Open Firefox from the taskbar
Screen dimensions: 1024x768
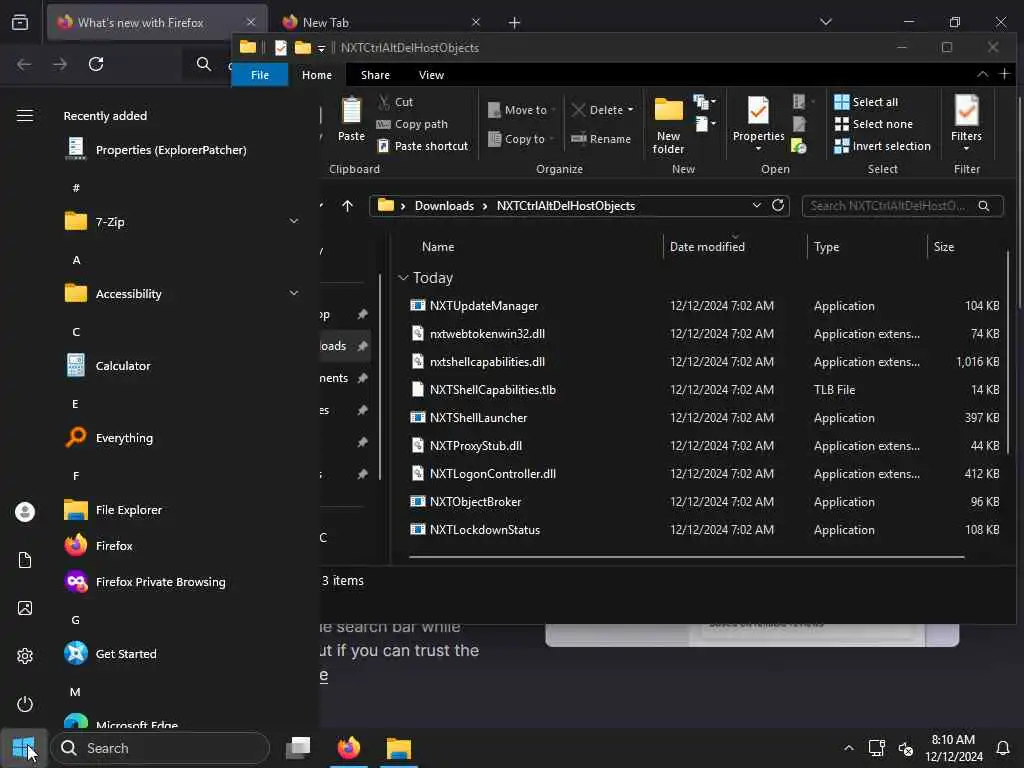coord(349,748)
